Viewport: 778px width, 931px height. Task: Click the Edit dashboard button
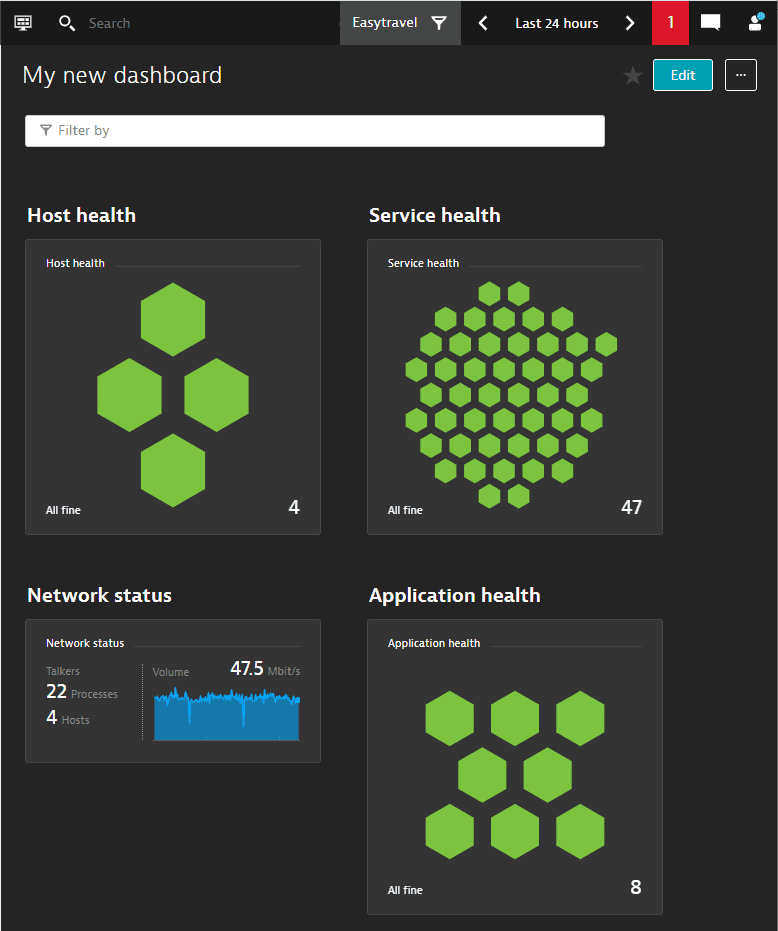[x=683, y=76]
